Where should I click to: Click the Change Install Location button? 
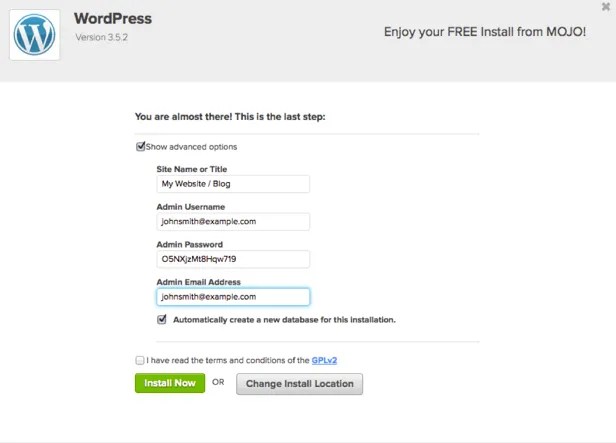point(299,383)
